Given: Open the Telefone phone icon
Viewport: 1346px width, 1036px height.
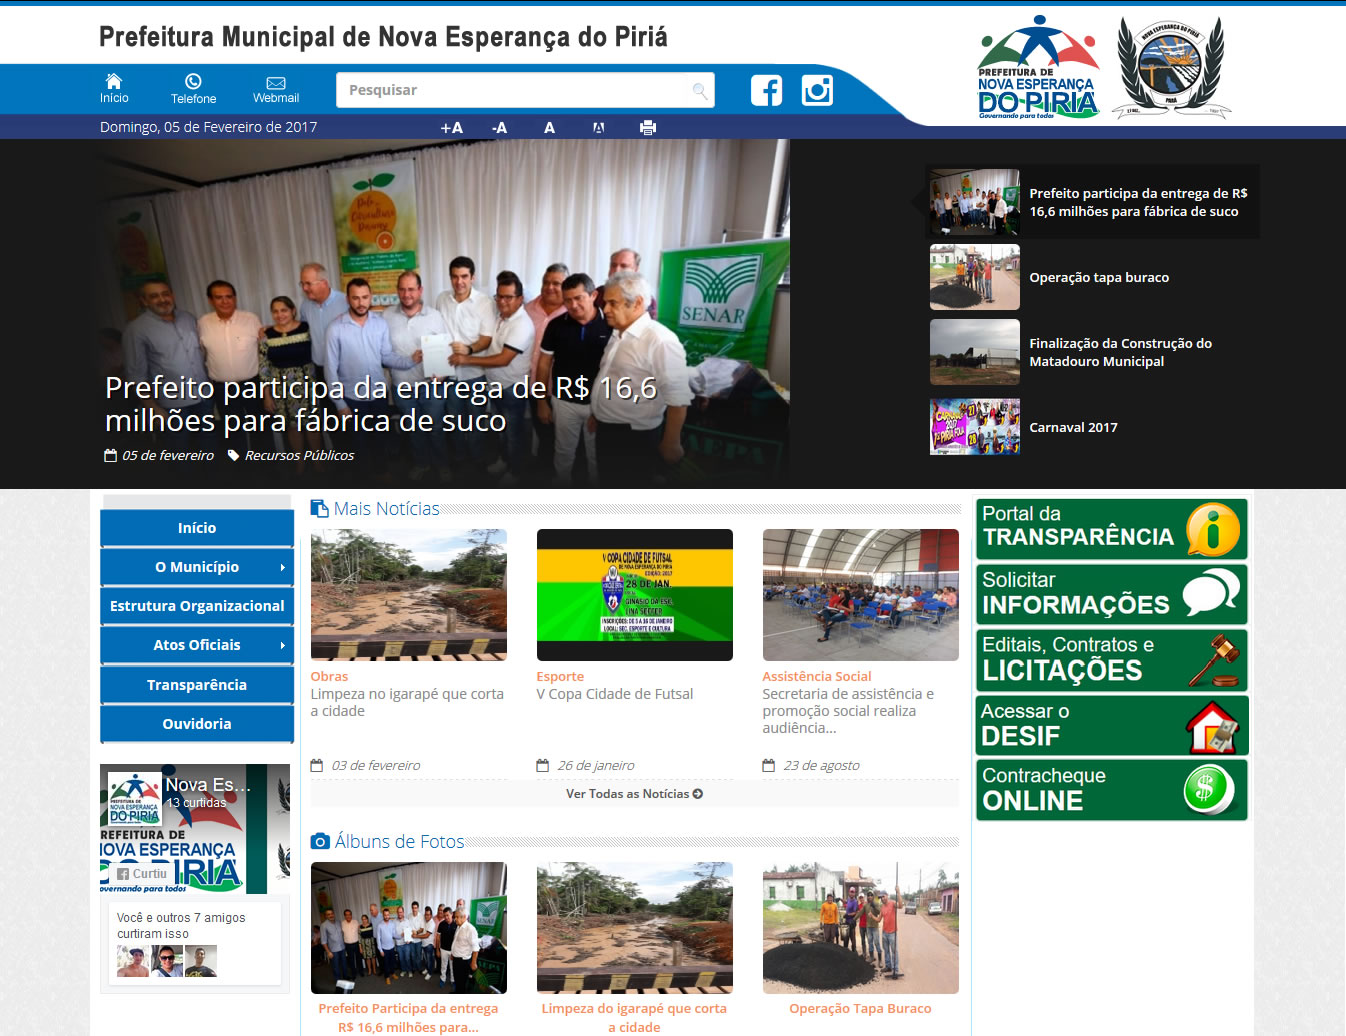Looking at the screenshot, I should 193,88.
